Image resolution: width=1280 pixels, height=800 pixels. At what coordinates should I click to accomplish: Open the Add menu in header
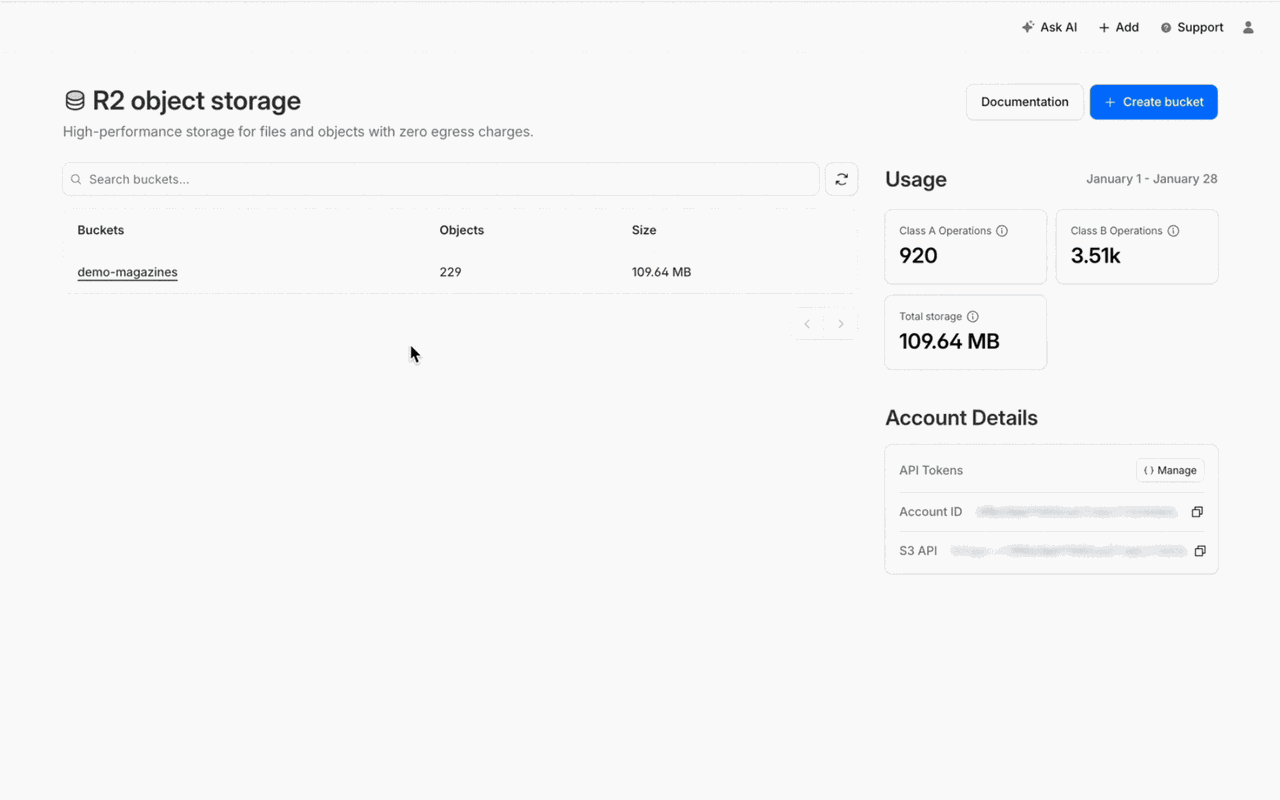click(1118, 28)
